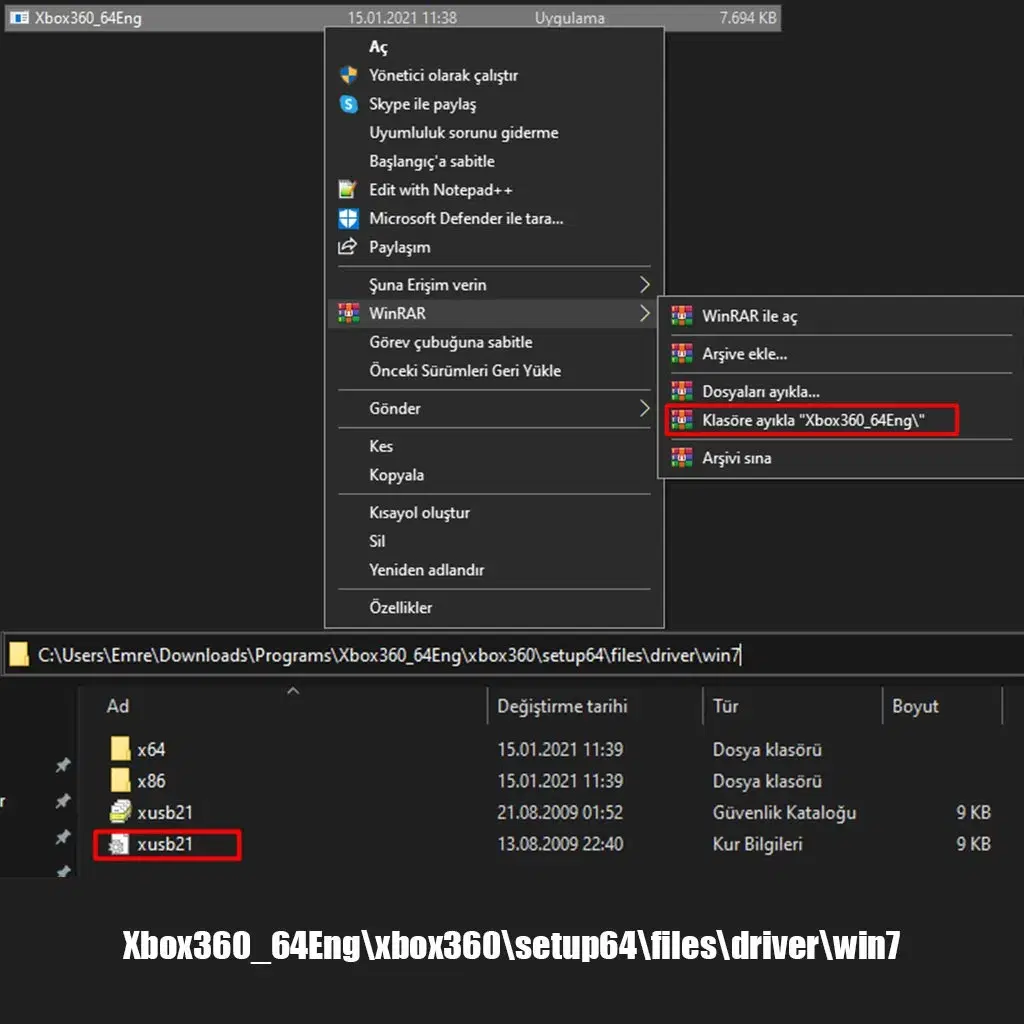1024x1024 pixels.
Task: Expand the Gönder submenu arrow
Action: 645,409
